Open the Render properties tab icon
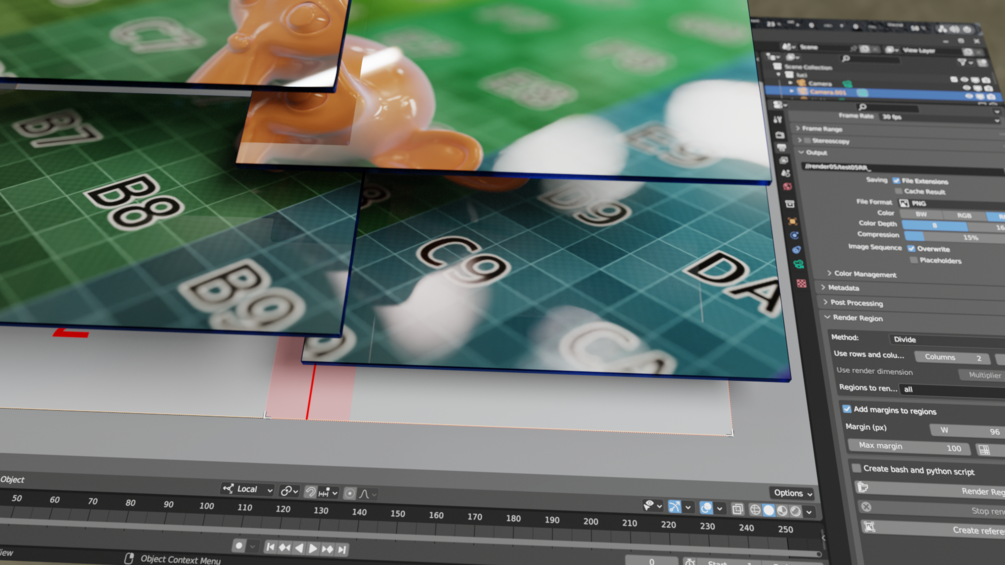The image size is (1005, 565). pos(780,135)
